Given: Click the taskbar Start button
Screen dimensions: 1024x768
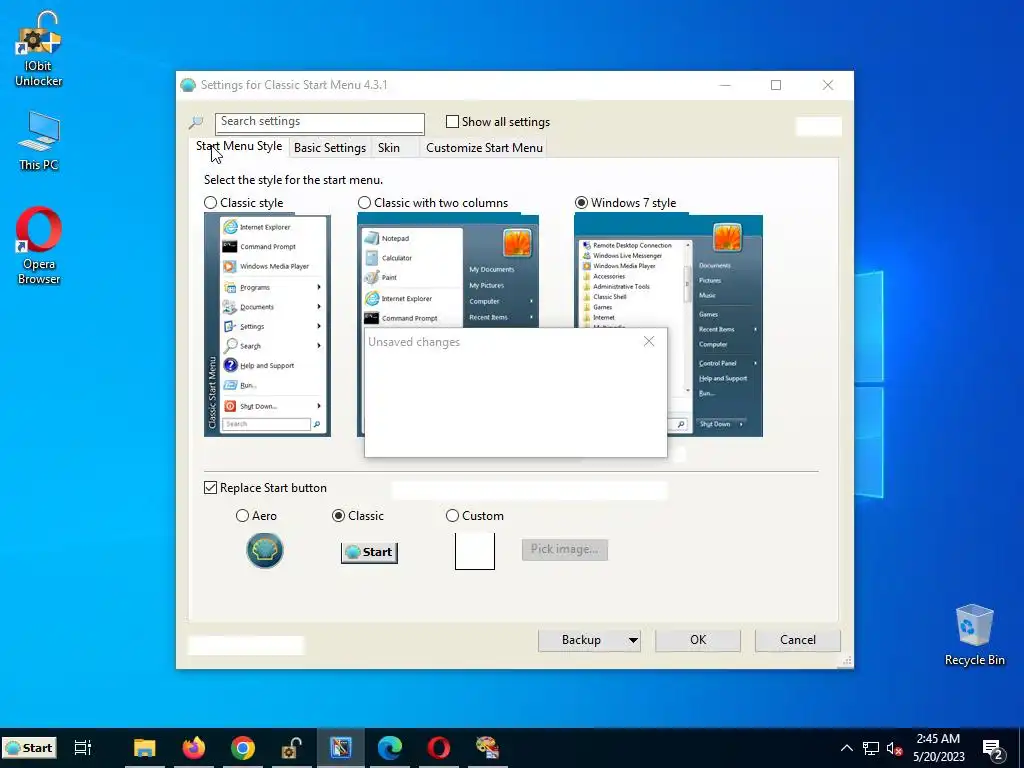Looking at the screenshot, I should tap(29, 748).
